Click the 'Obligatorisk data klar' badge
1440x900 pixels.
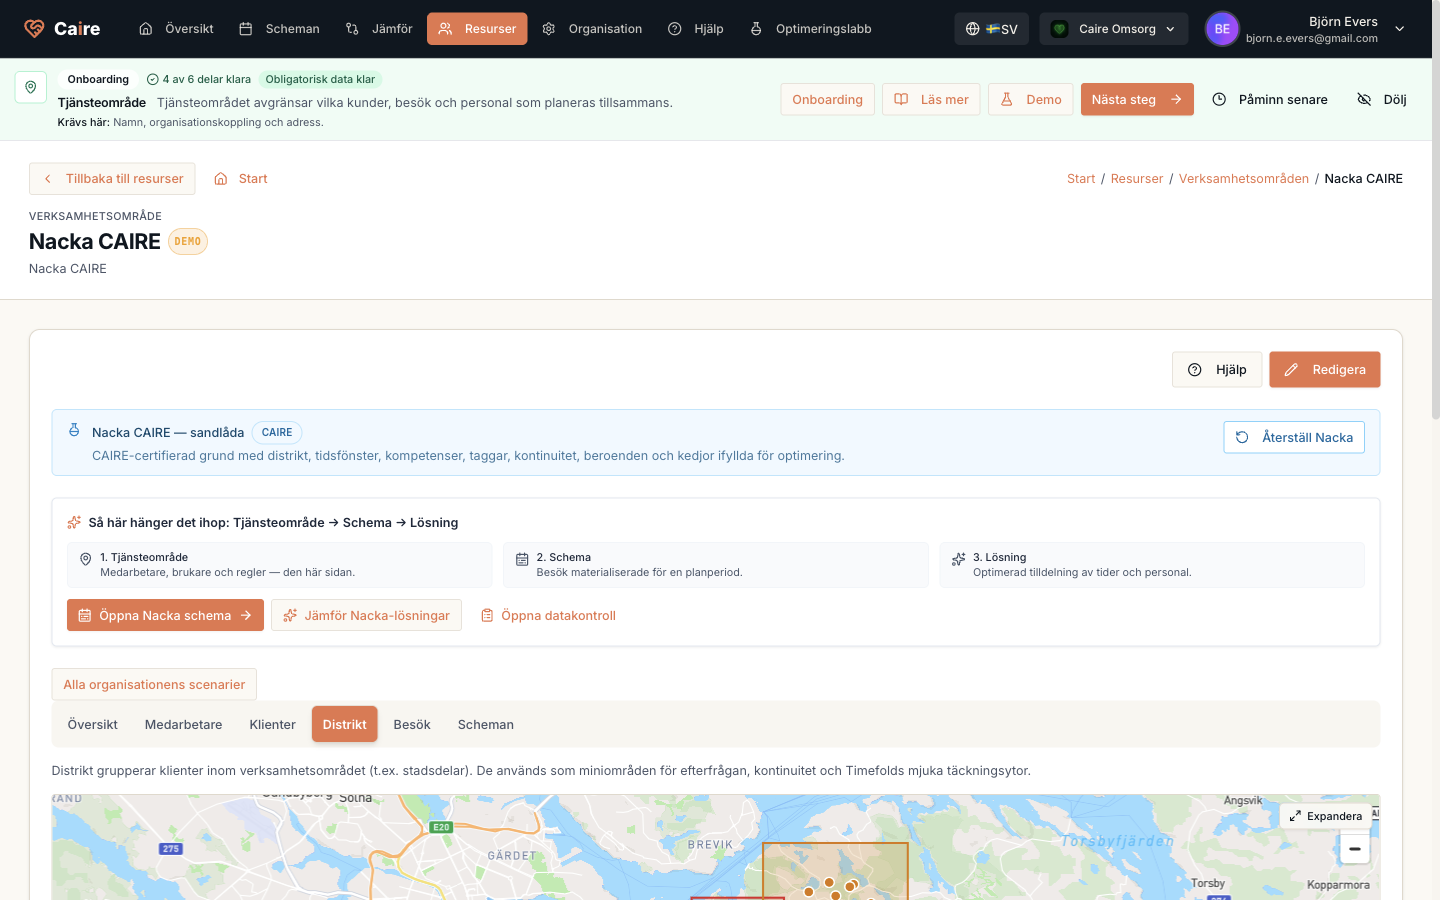coord(320,79)
